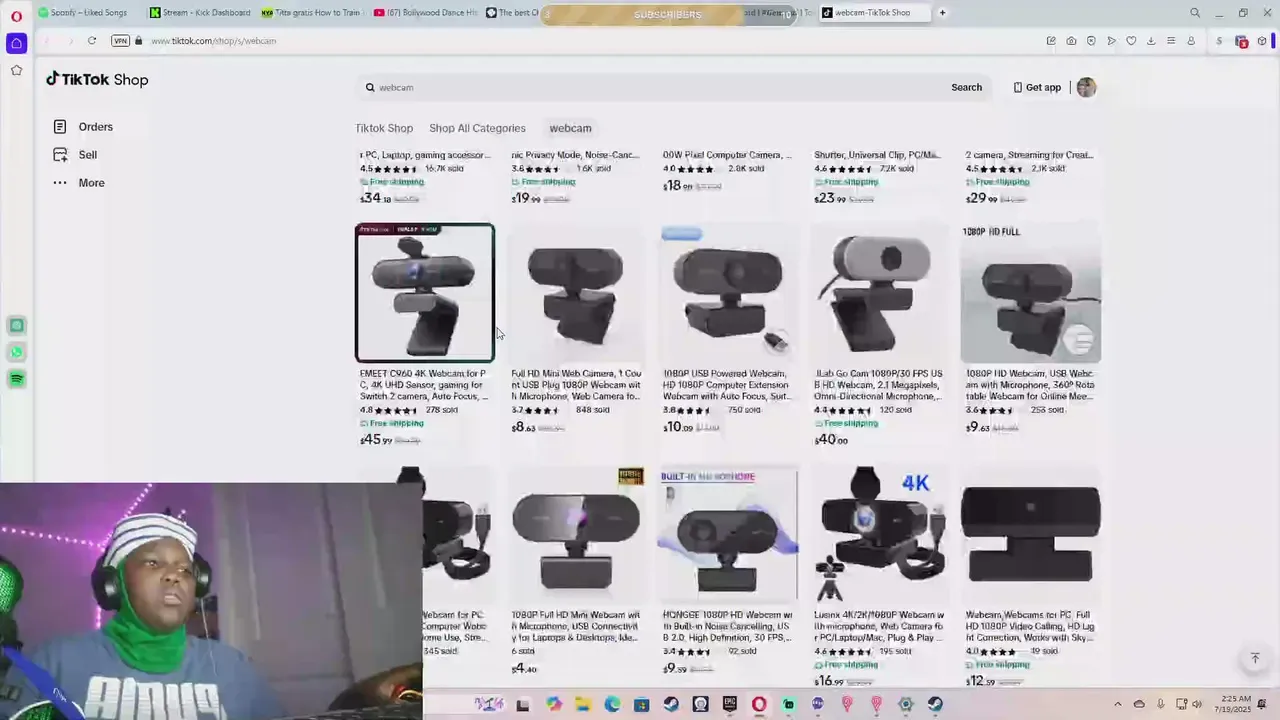Open the profile avatar menu
1280x720 pixels.
1086,87
